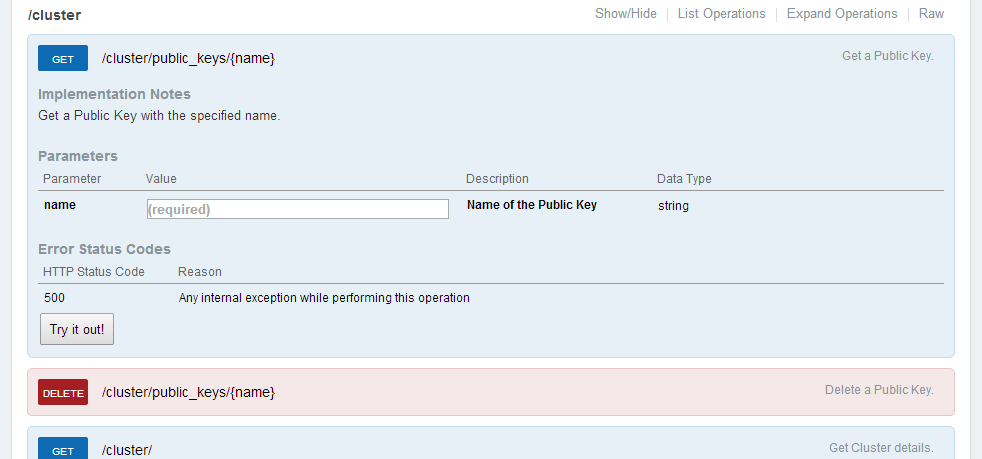
Task: Click the 'Get Cluster details.' summary
Action: click(881, 448)
